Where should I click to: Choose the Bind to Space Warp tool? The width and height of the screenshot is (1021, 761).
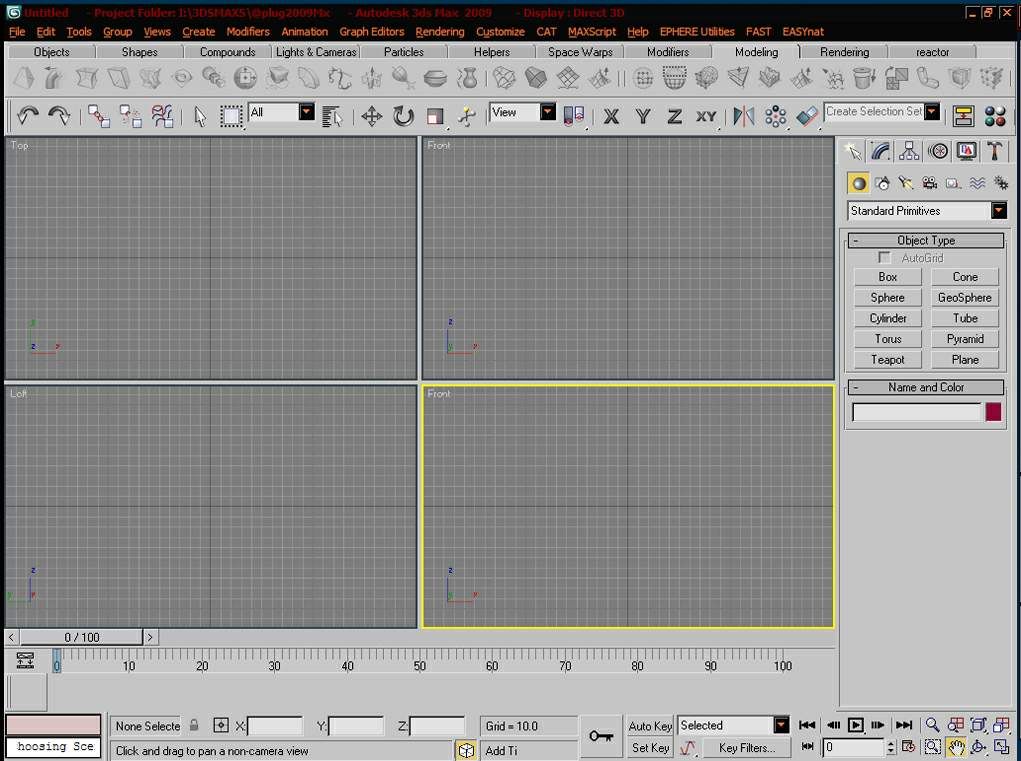(x=162, y=116)
